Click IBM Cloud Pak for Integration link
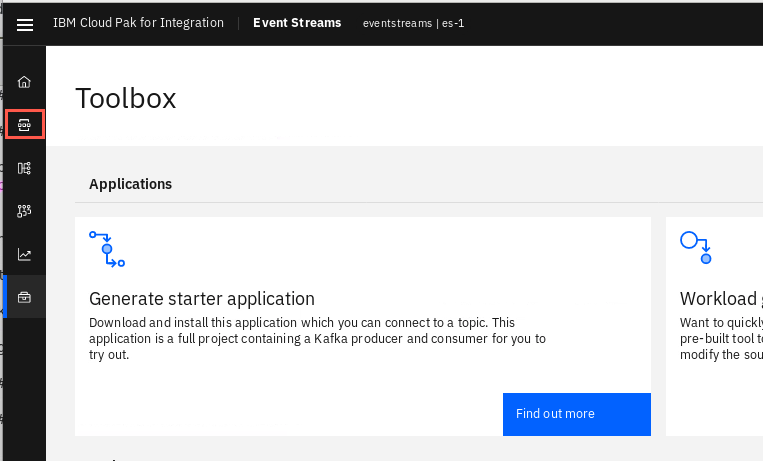The image size is (763, 461). (x=138, y=23)
